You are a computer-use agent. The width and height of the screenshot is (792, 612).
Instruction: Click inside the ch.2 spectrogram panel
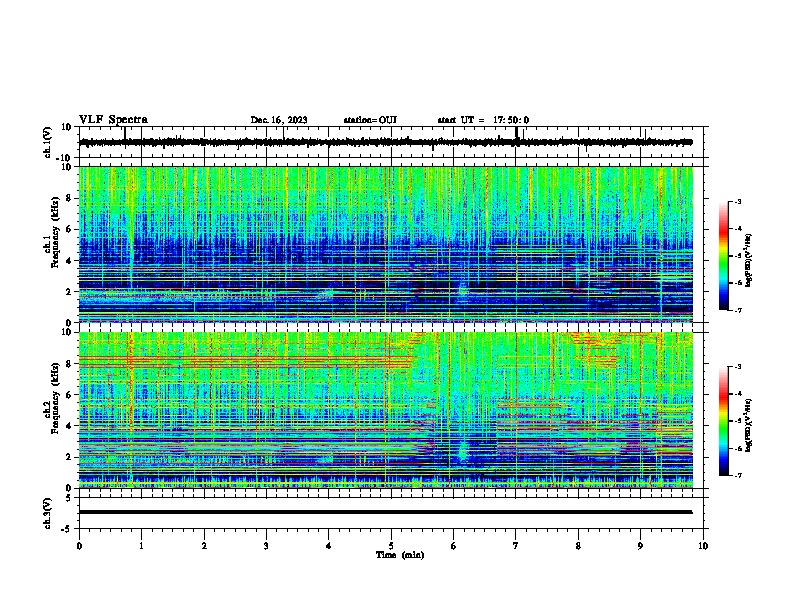click(386, 410)
